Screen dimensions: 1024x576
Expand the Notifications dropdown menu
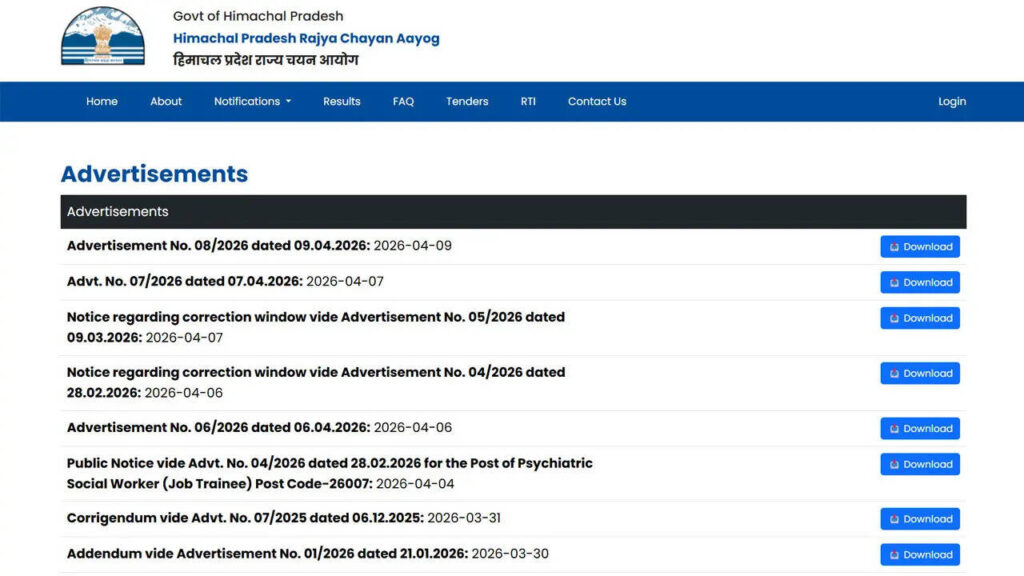252,102
